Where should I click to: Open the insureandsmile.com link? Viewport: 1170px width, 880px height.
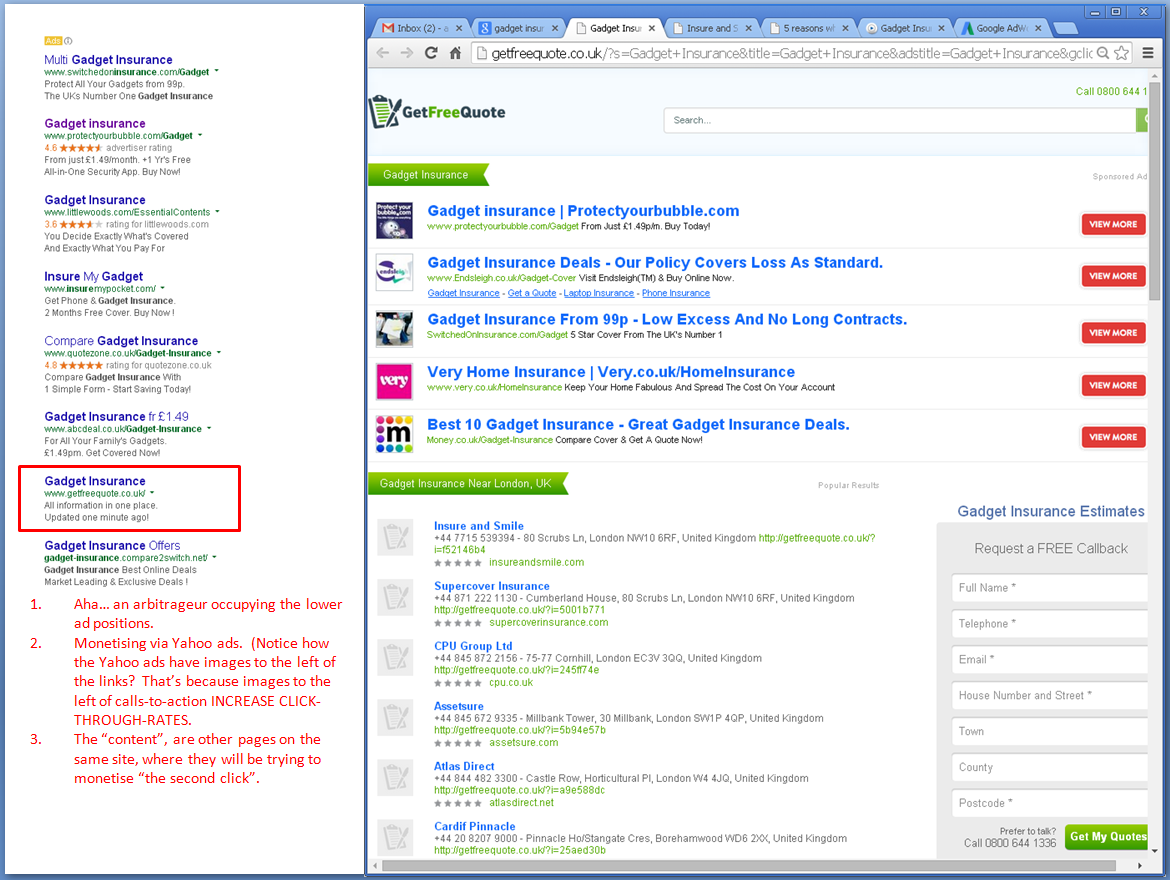536,563
